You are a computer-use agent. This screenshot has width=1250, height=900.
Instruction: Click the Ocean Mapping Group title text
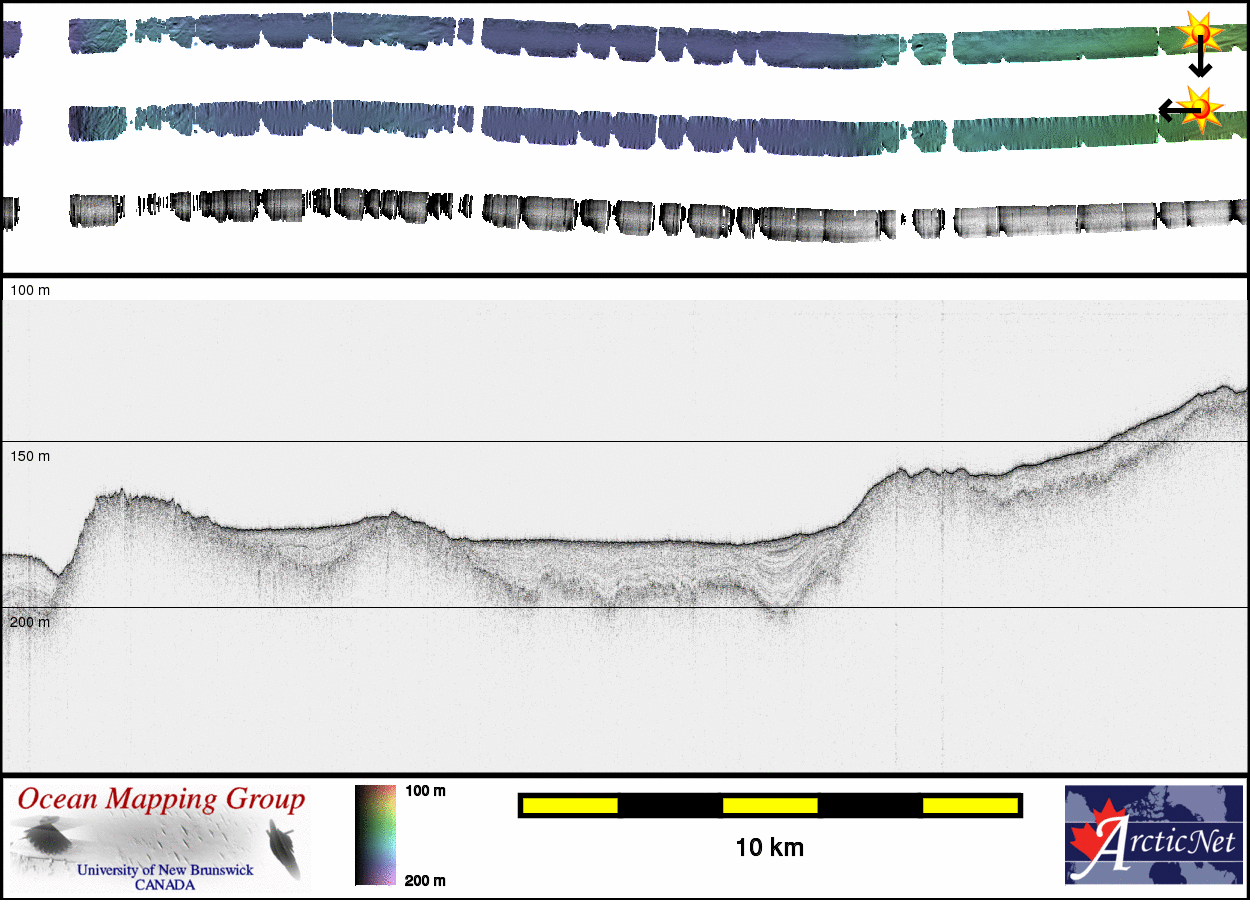coord(161,800)
